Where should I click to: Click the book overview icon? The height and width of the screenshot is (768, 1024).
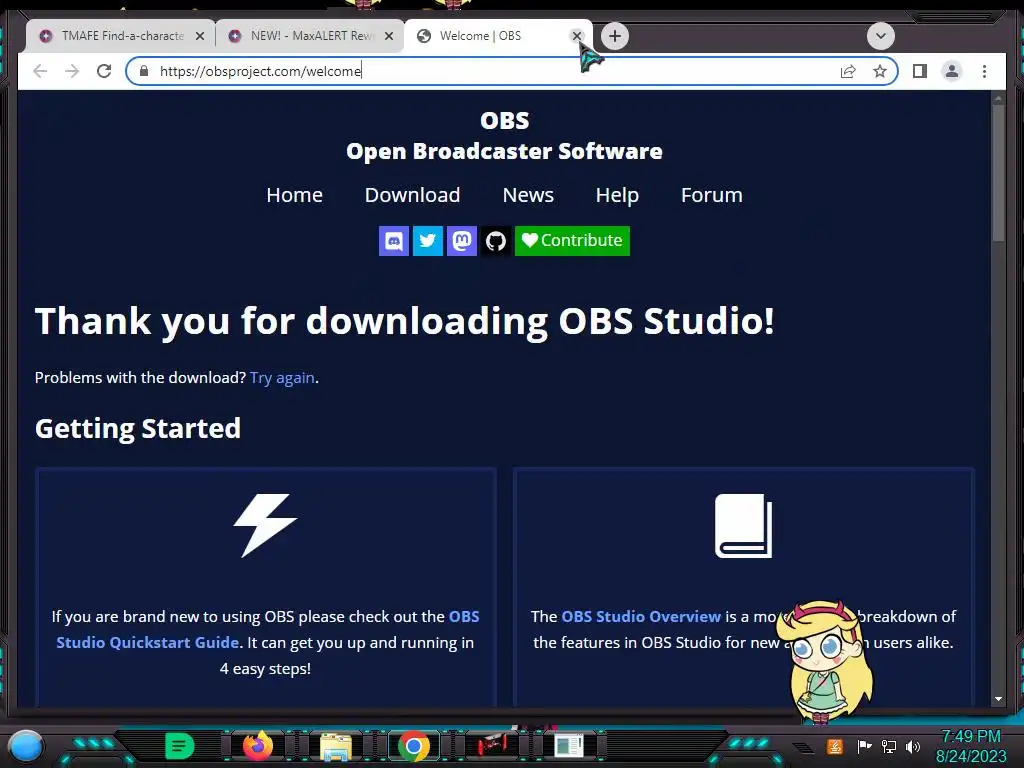tap(743, 526)
